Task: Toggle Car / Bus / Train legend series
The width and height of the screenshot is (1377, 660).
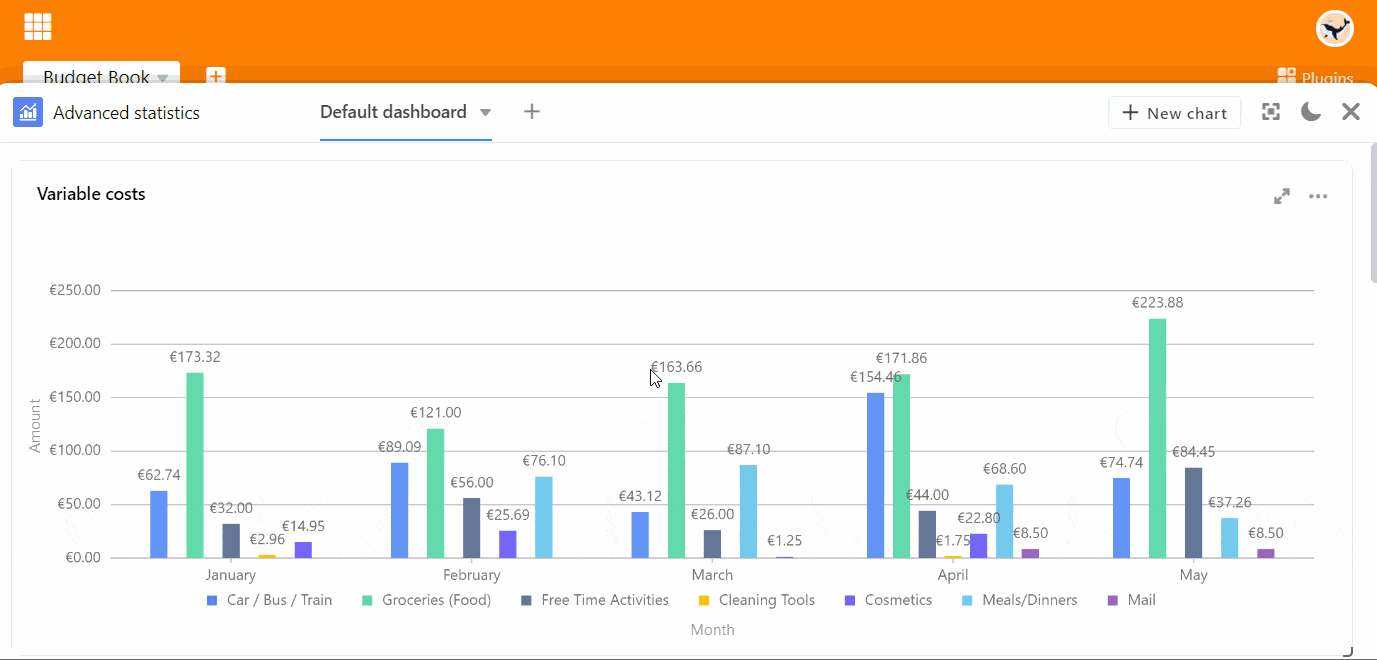Action: point(269,600)
